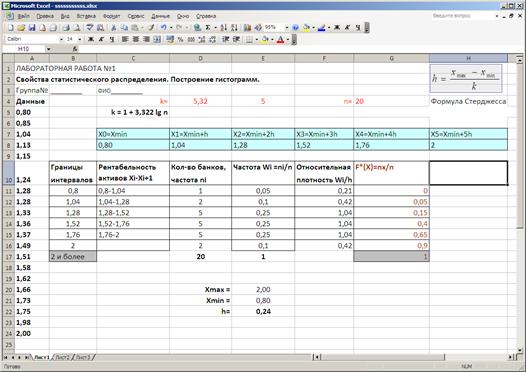526x372 pixels.
Task: Click the Currency Style icon
Action: pyautogui.click(x=170, y=40)
